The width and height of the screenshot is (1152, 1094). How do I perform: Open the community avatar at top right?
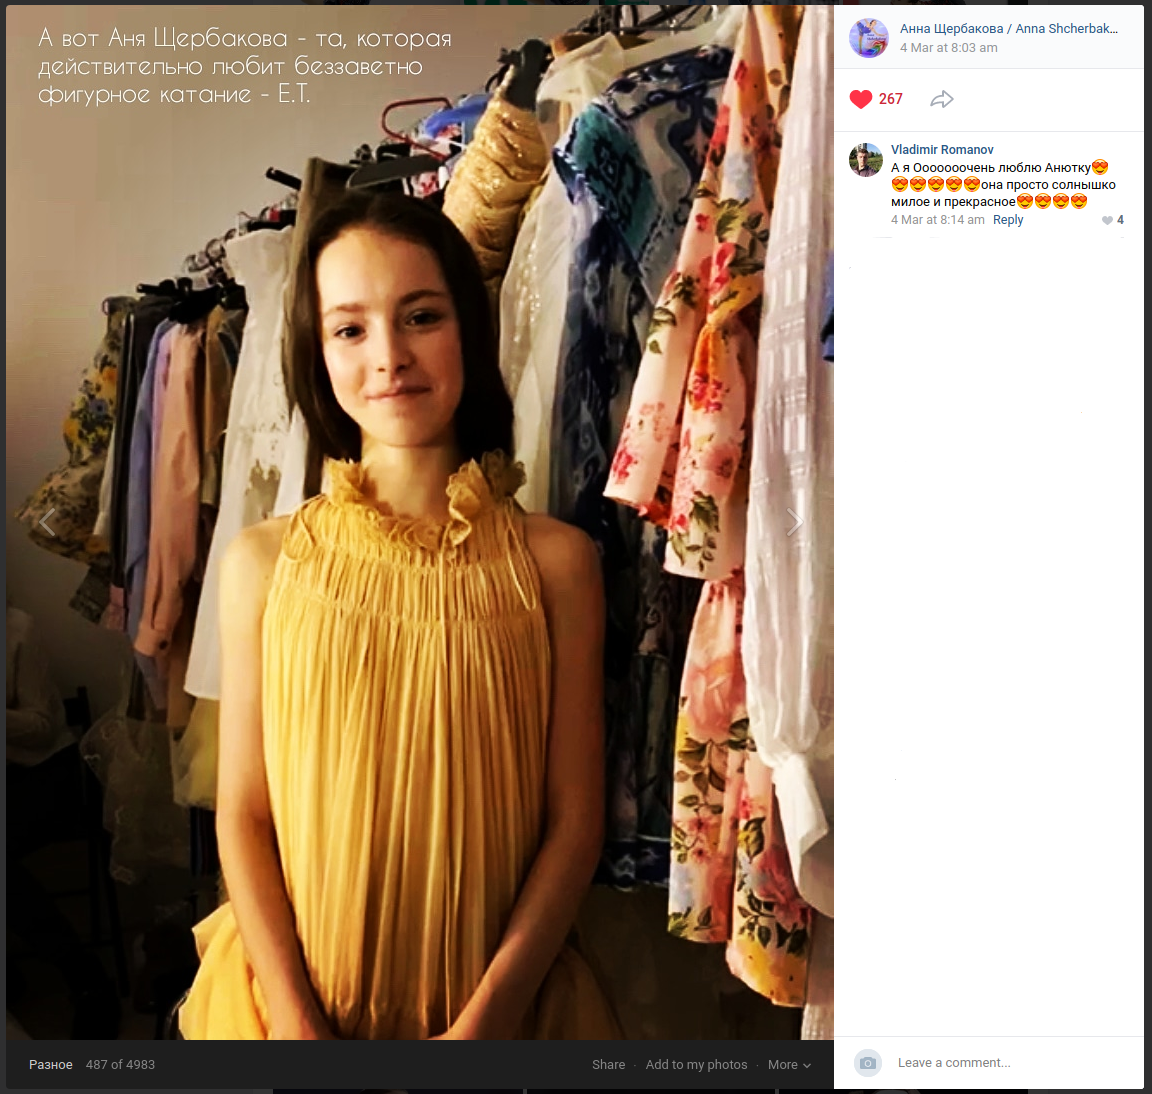tap(868, 38)
